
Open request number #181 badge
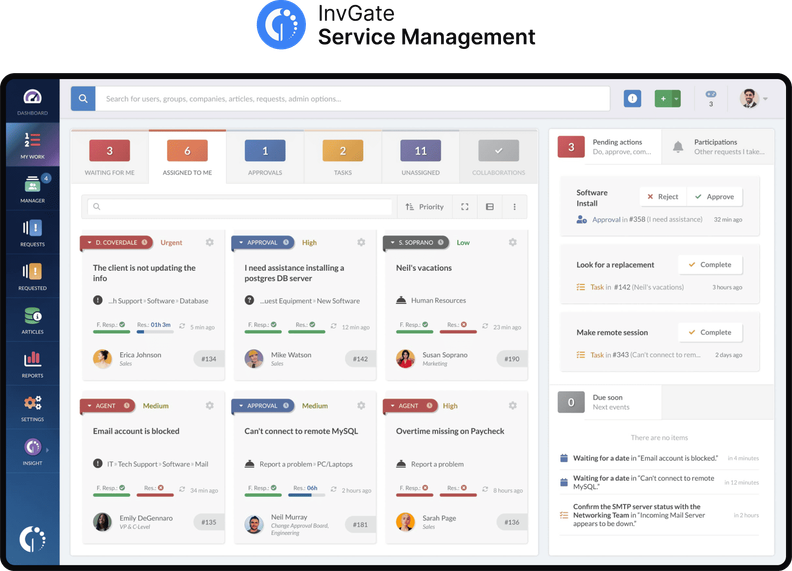(x=360, y=525)
